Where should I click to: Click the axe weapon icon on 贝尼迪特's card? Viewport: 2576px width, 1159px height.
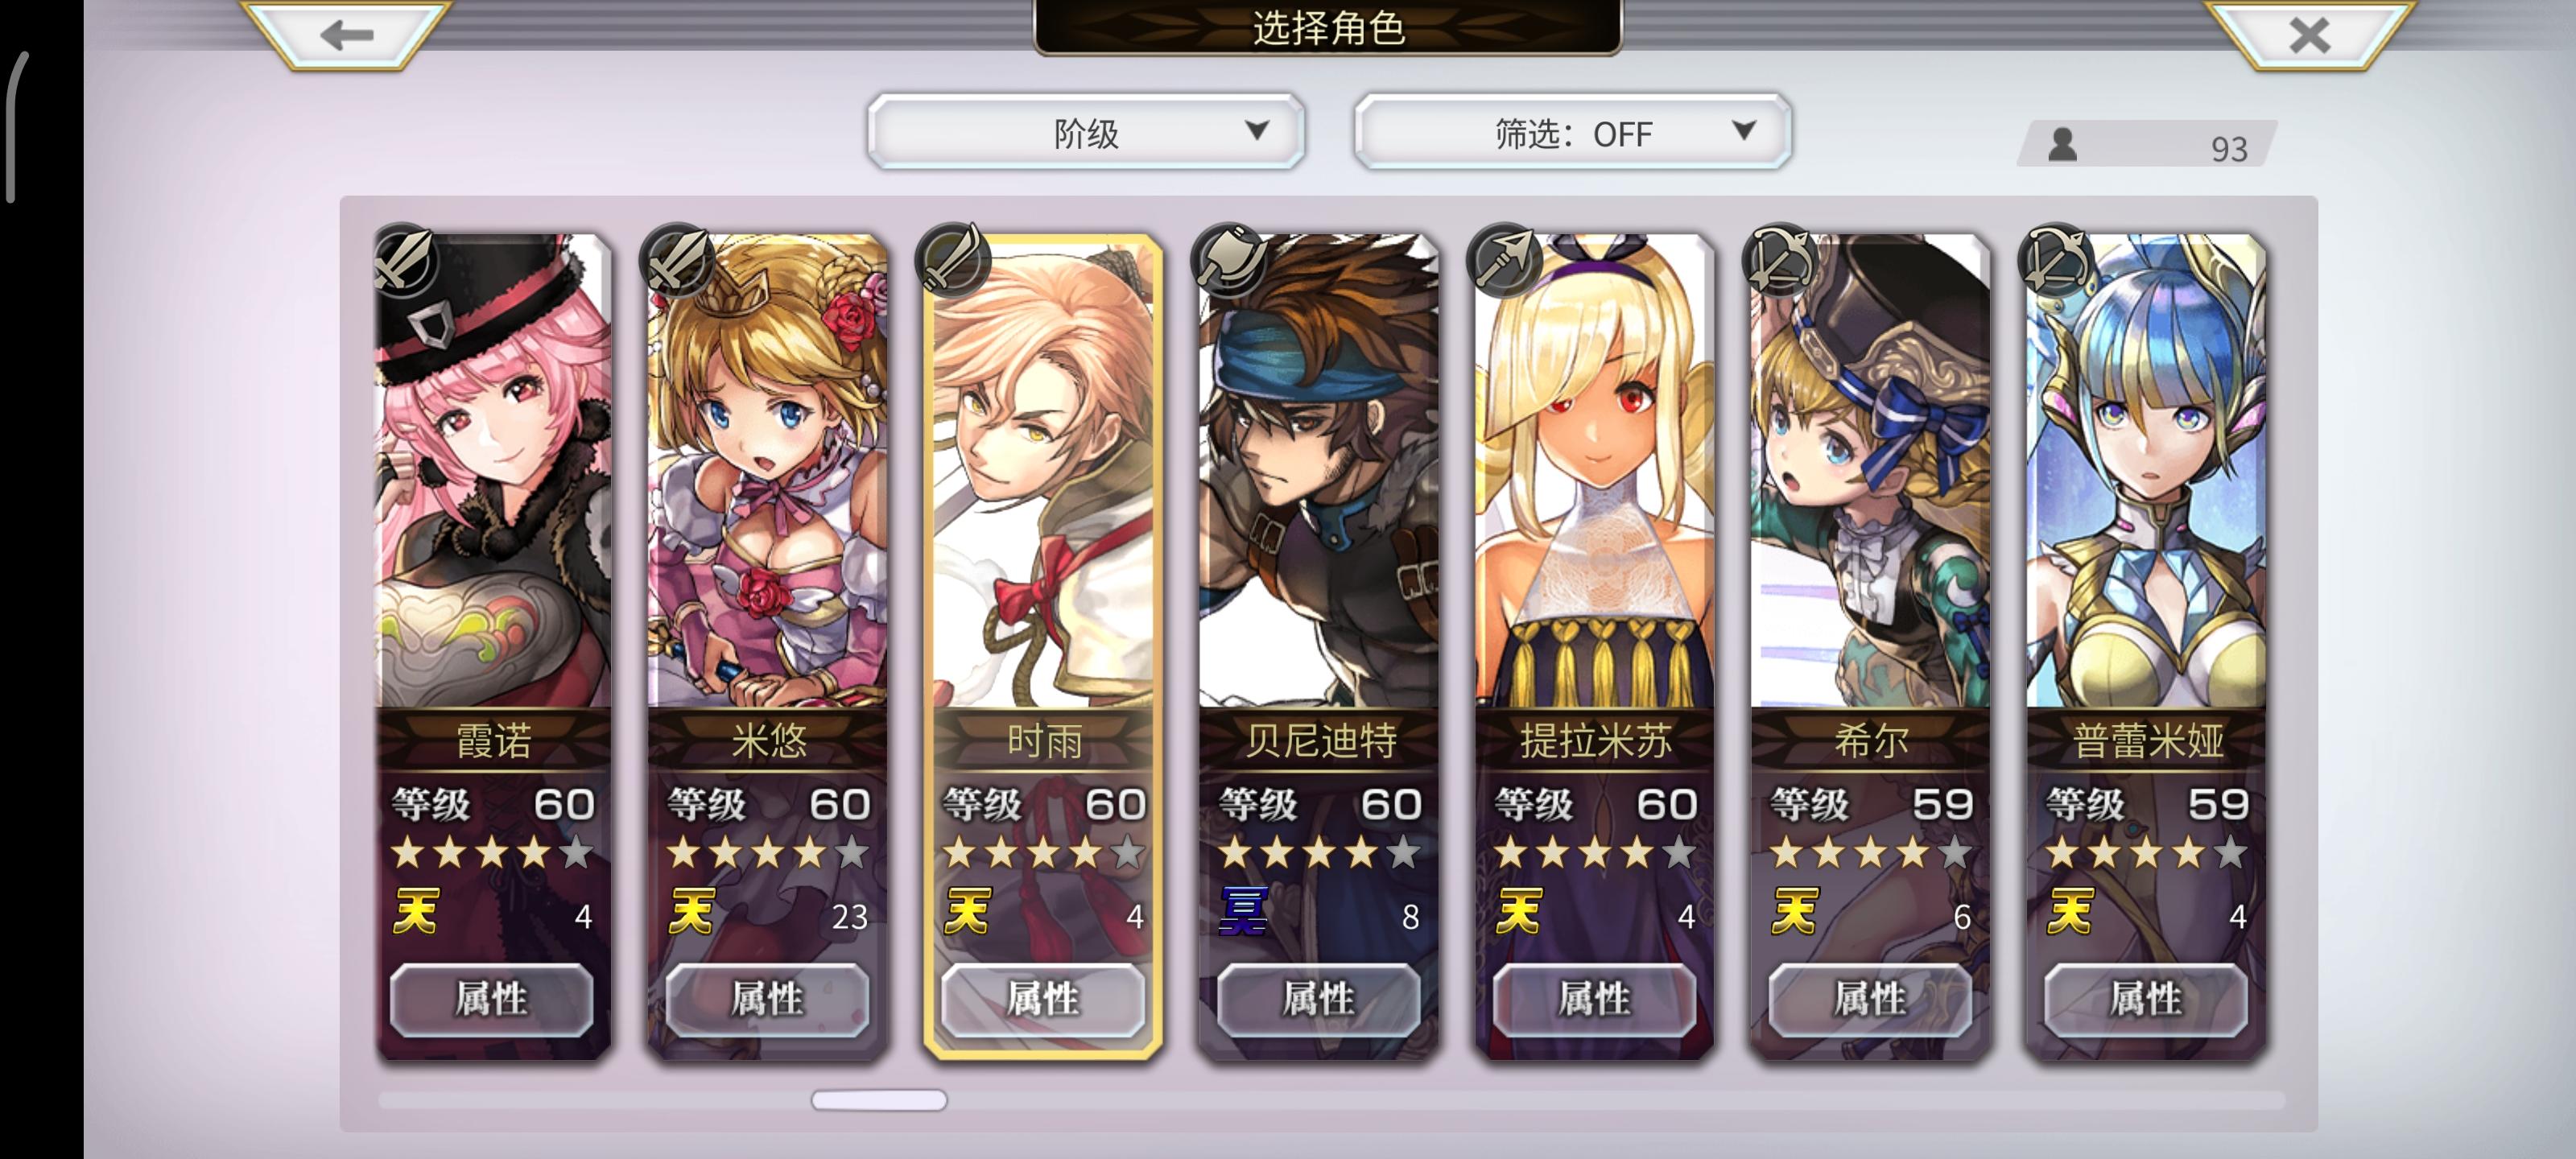point(1229,260)
